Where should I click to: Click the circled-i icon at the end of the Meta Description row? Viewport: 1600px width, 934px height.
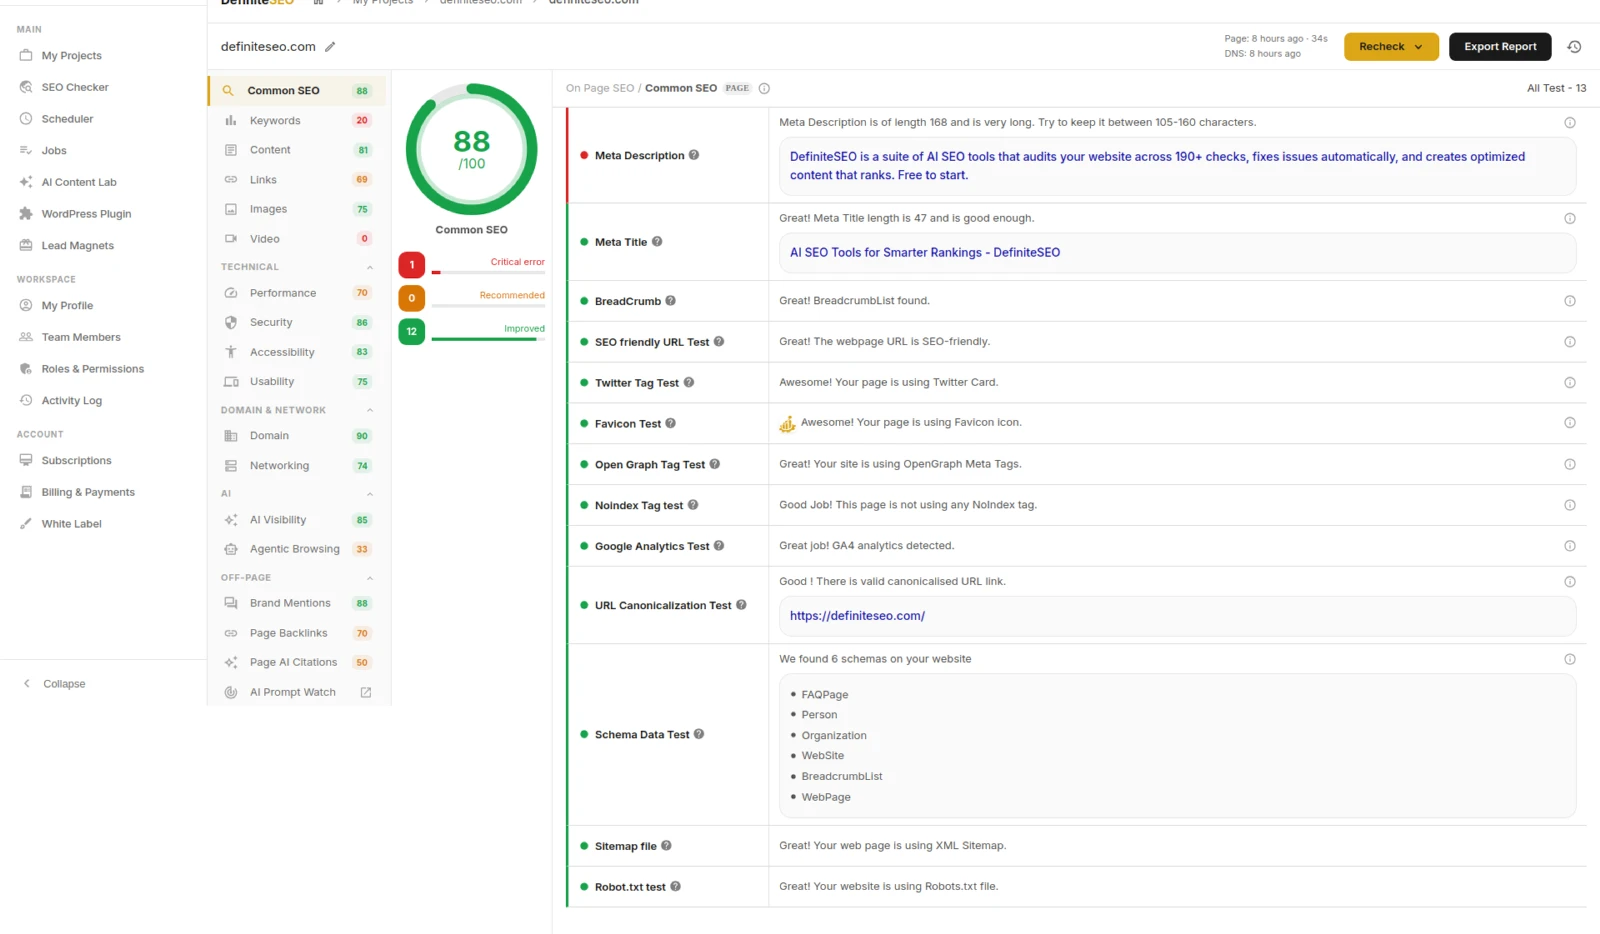(1570, 123)
